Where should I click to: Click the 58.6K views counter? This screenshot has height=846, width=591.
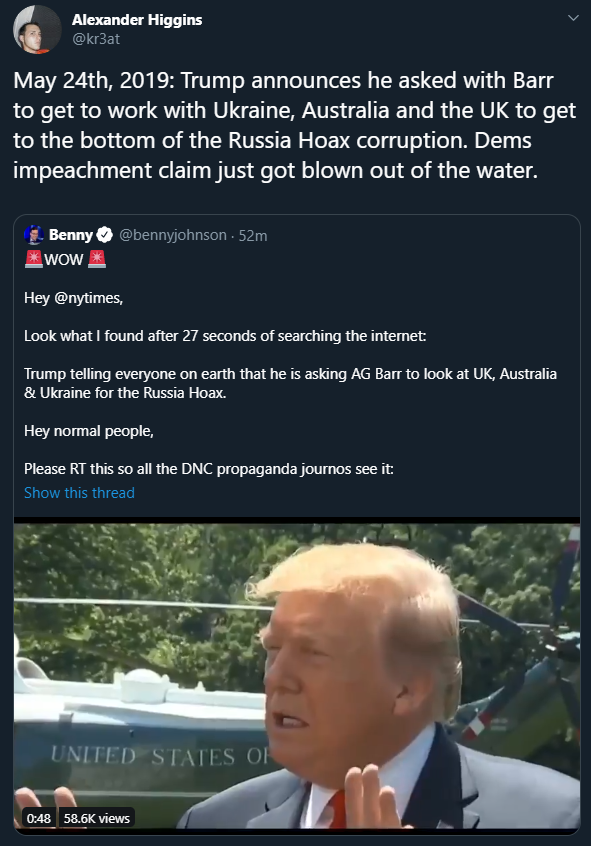pos(97,818)
